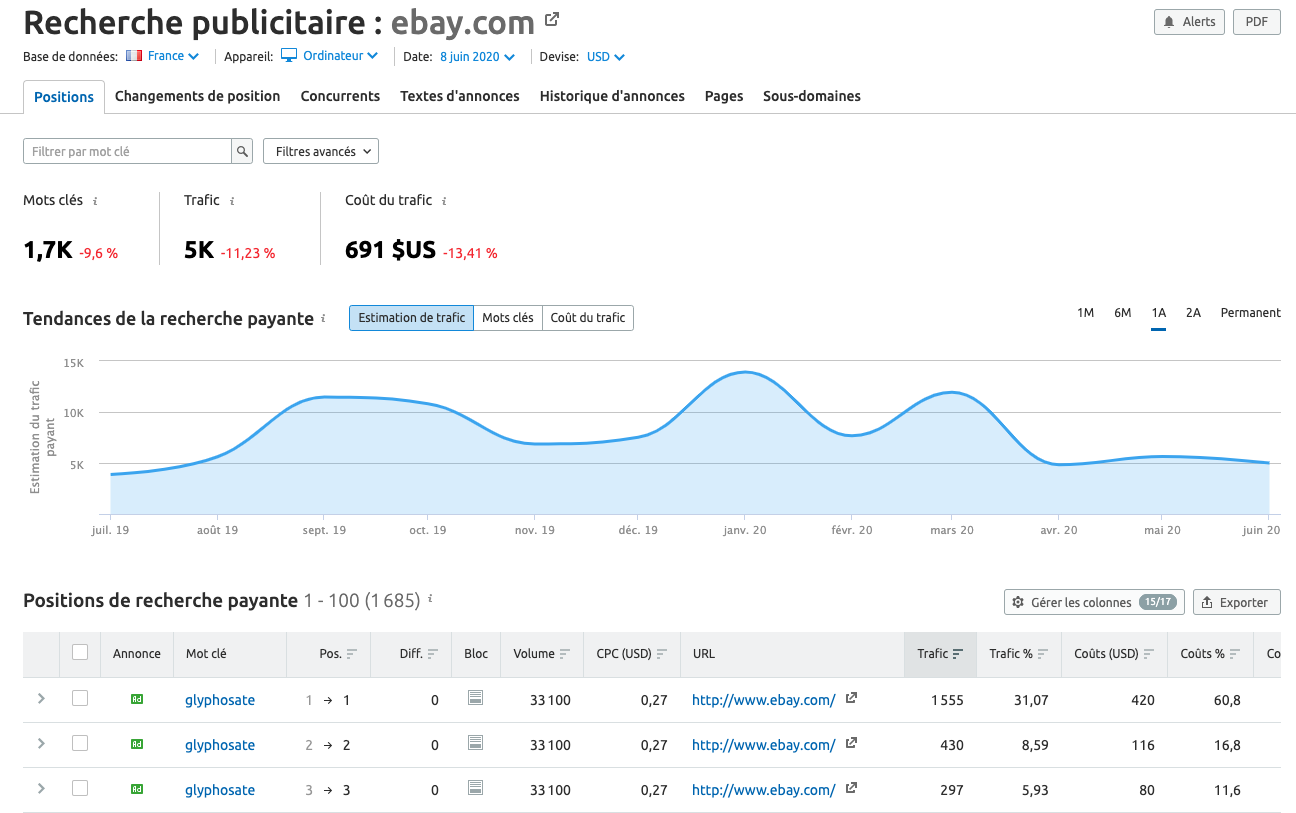
Task: Sort by Trafic % column sort icon
Action: (x=1043, y=654)
